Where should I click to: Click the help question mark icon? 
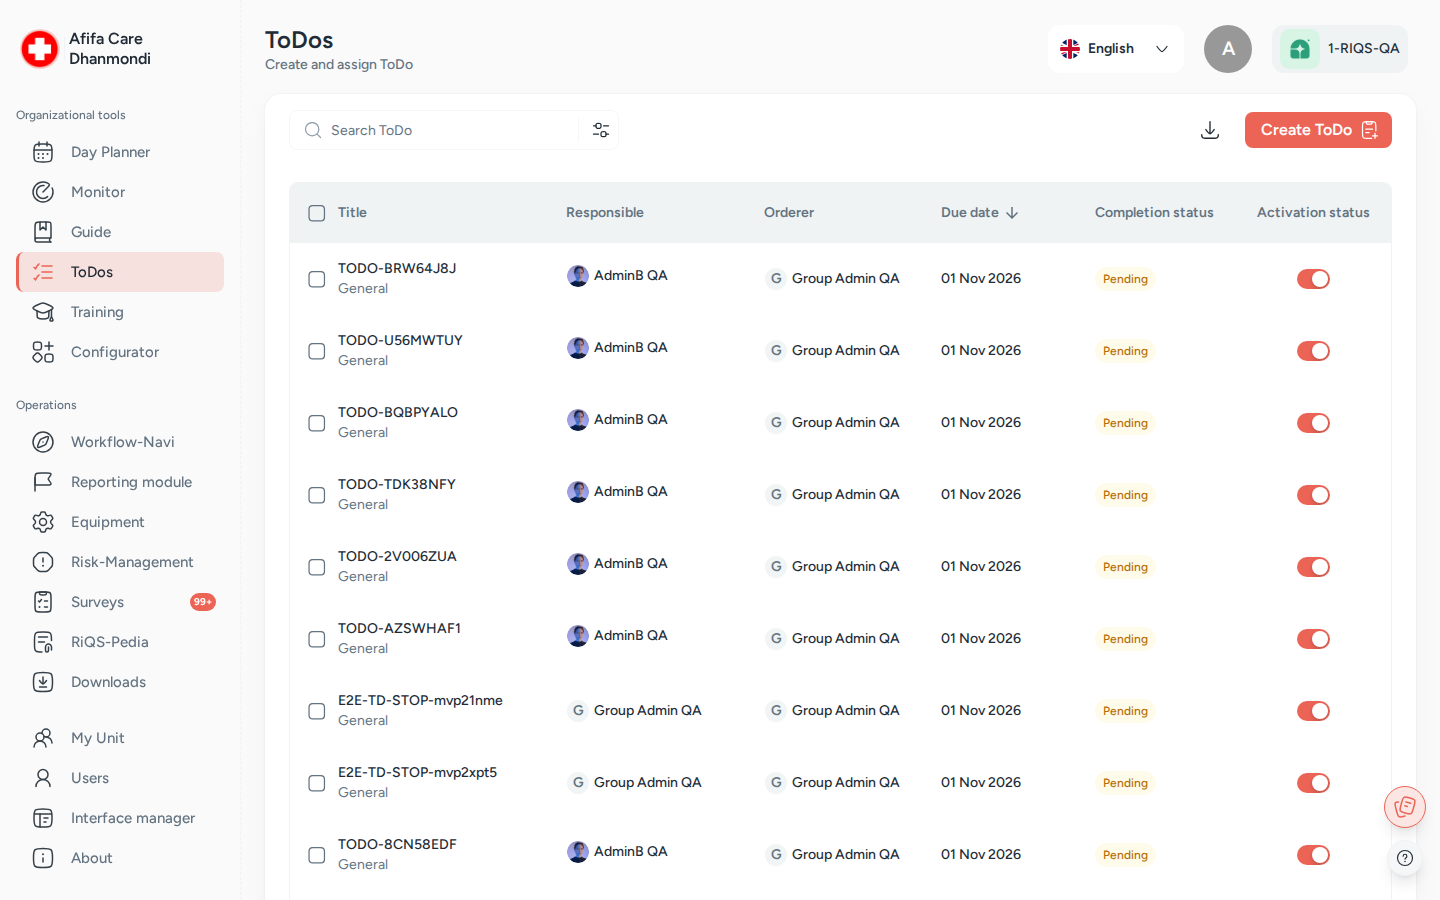pos(1405,858)
